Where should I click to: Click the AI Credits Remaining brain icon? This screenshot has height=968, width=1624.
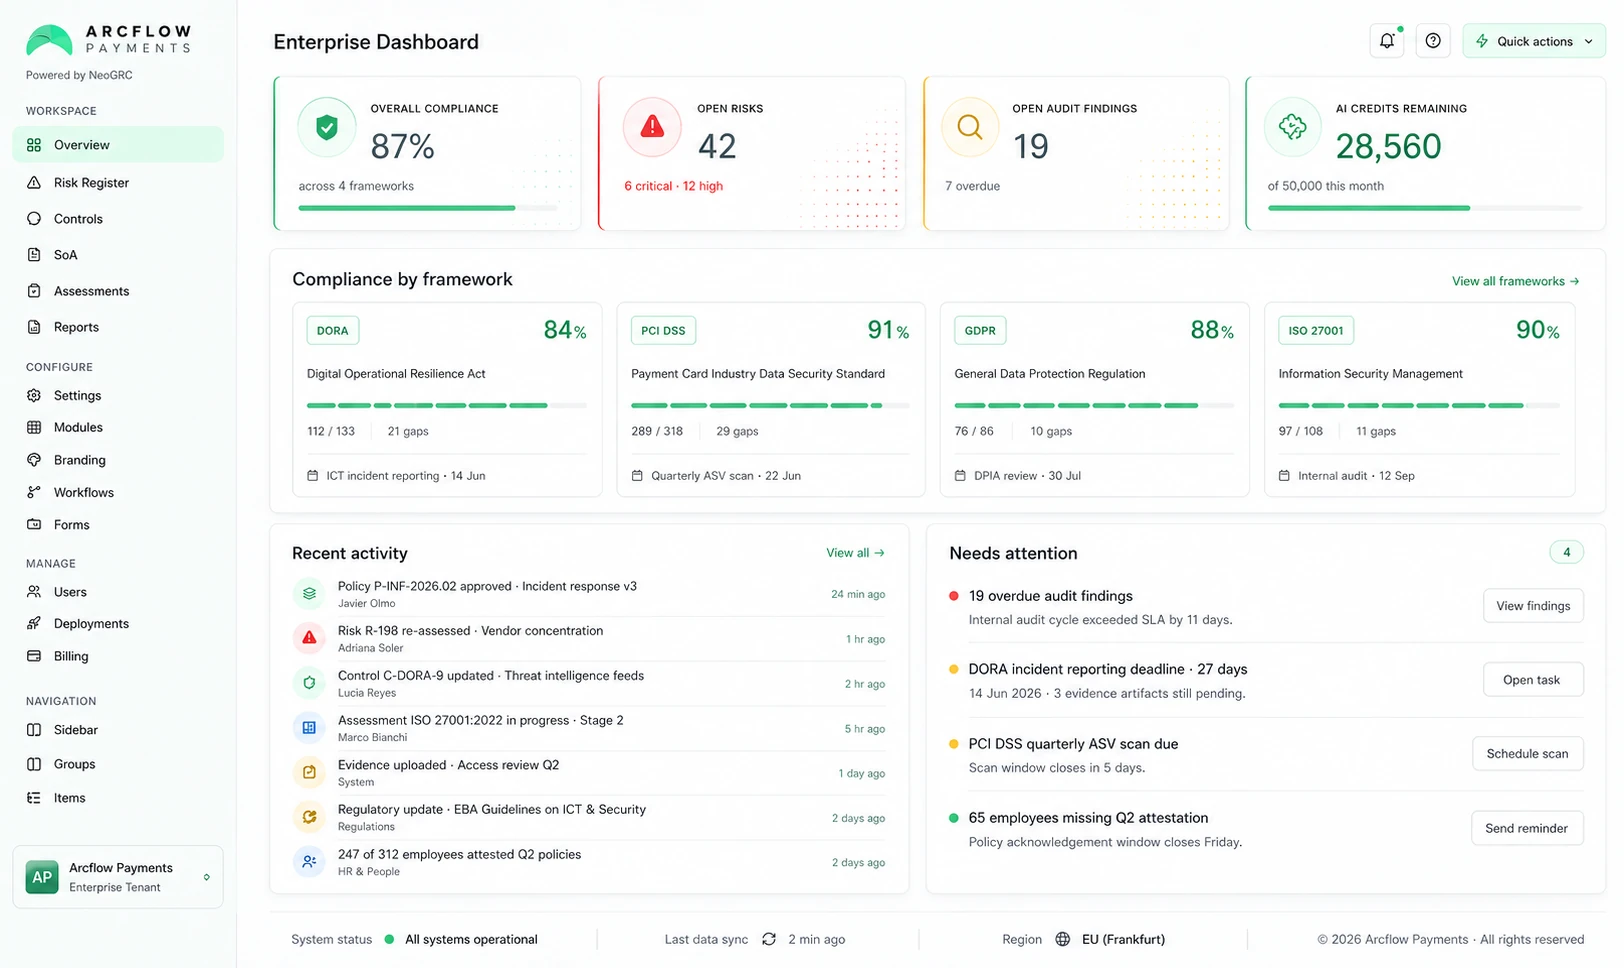(x=1293, y=126)
